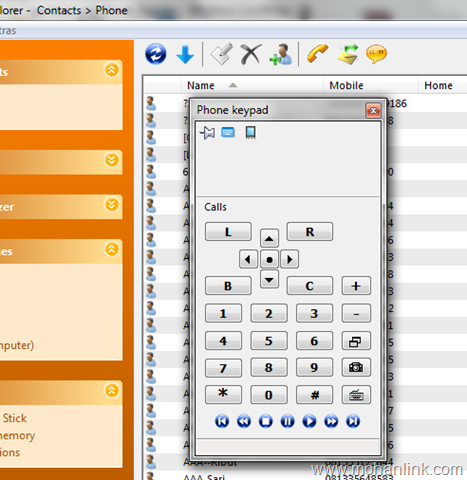Expand the sidebar panel ending in 'zer'

pos(112,205)
